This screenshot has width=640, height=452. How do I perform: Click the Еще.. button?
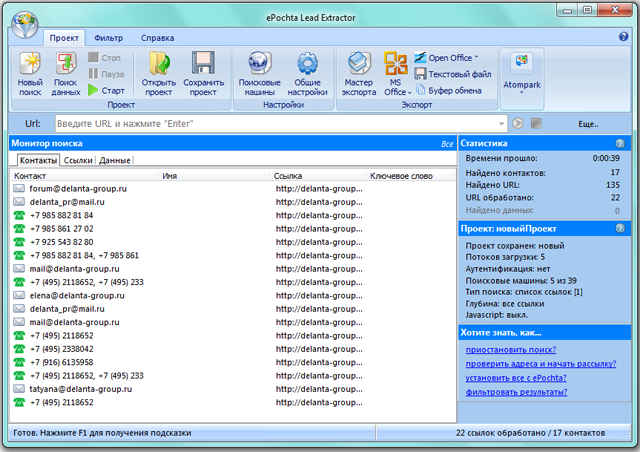(588, 124)
